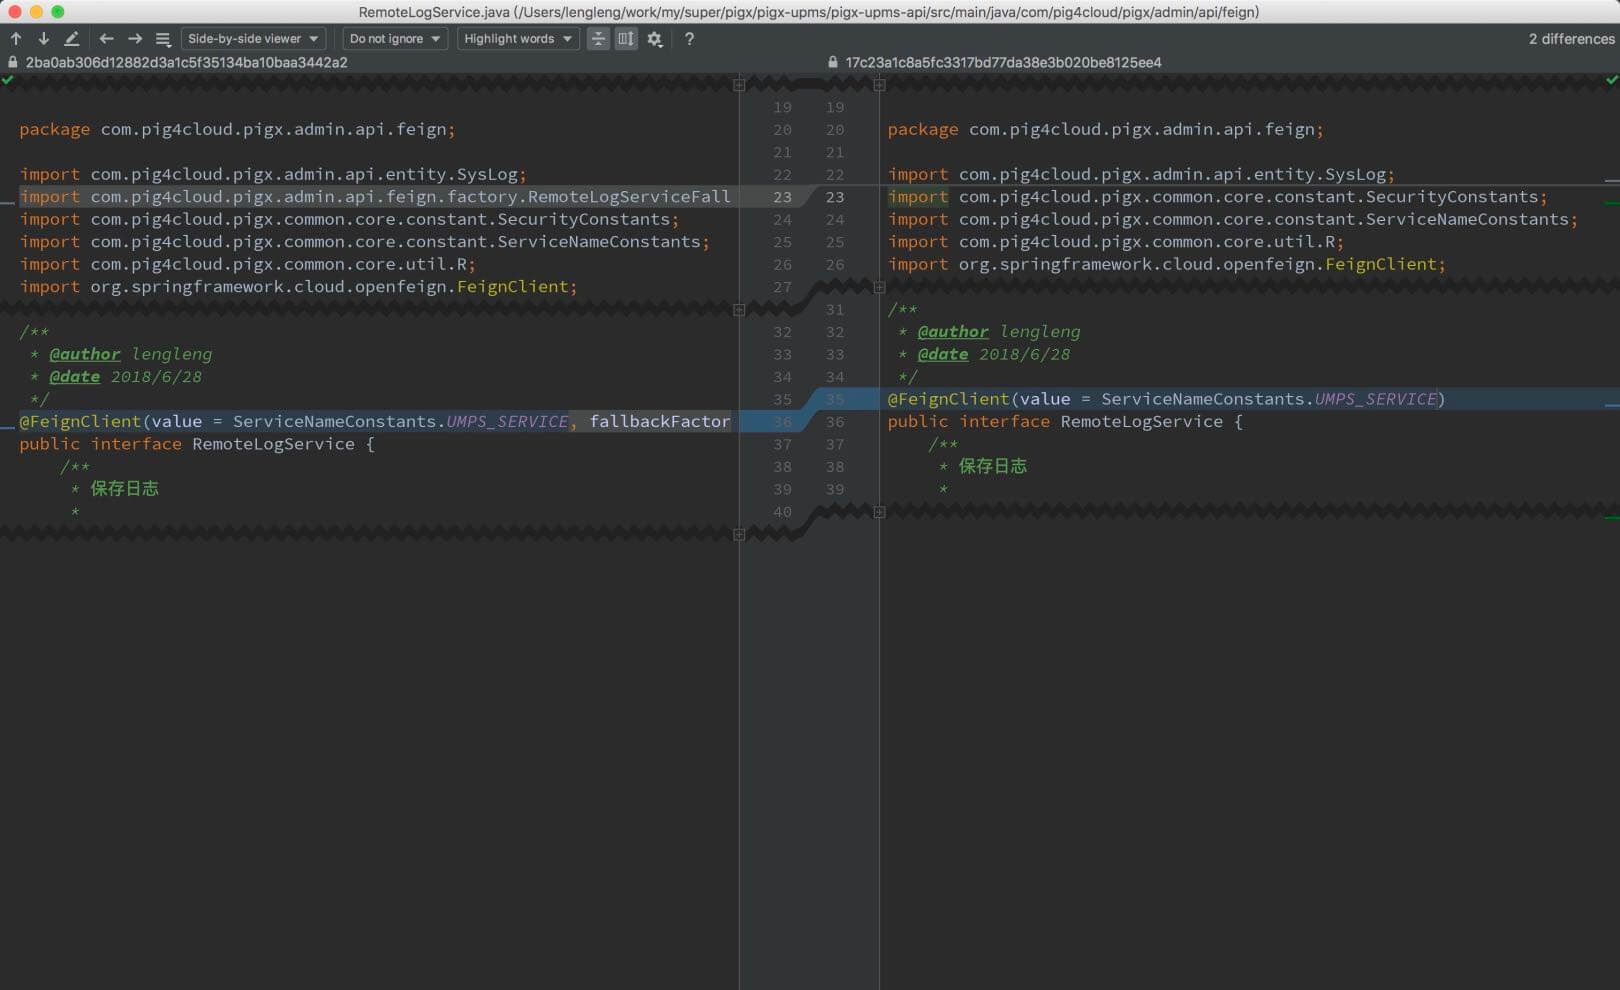Image resolution: width=1620 pixels, height=990 pixels.
Task: Compare next file using right arrow
Action: (x=134, y=39)
